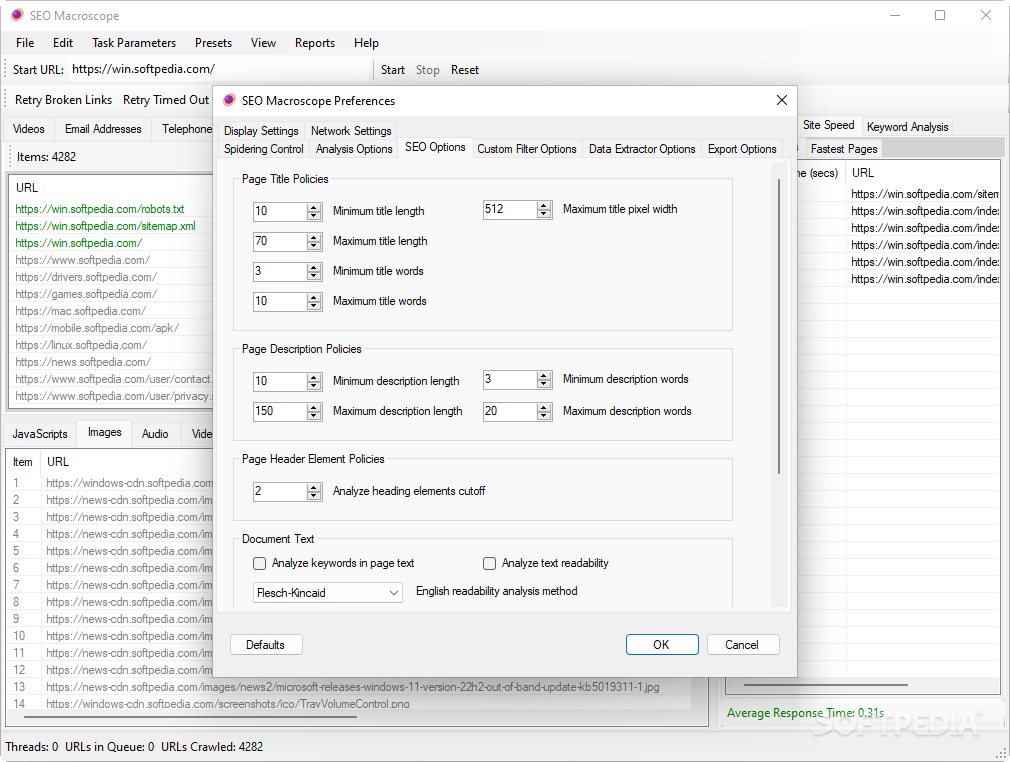The width and height of the screenshot is (1010, 762).
Task: Enable Analyze text readability checkbox
Action: 490,564
